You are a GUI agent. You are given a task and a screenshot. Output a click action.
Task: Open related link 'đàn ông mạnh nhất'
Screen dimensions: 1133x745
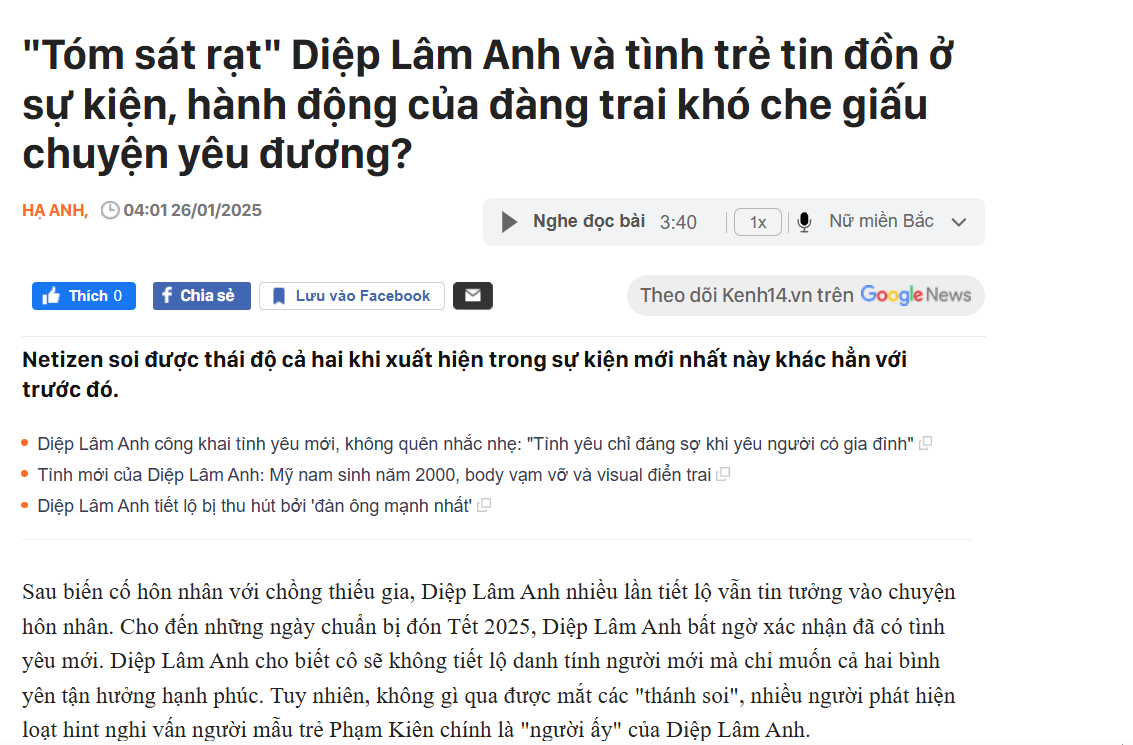[254, 506]
